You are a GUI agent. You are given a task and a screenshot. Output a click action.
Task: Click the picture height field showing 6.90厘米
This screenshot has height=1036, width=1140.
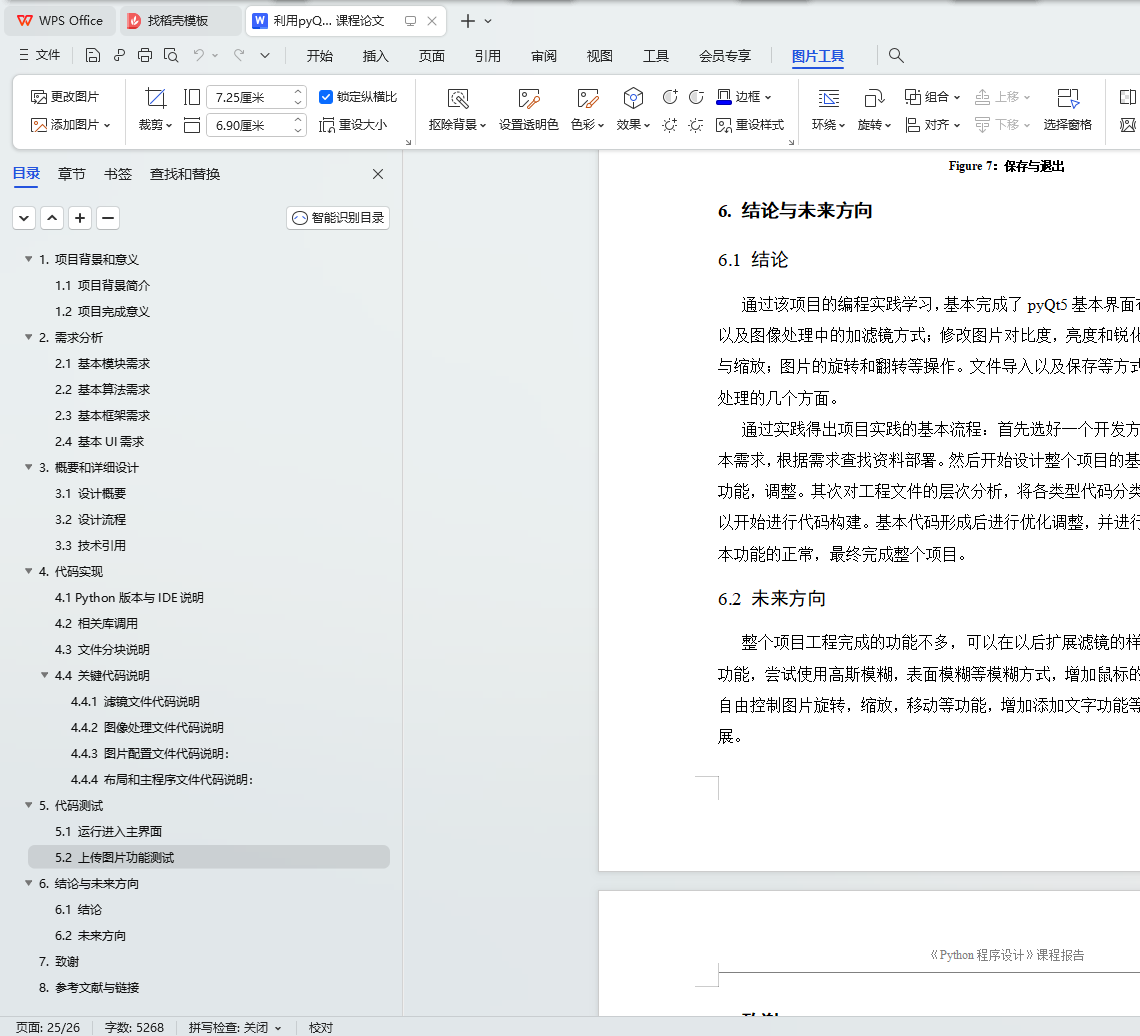click(x=256, y=125)
